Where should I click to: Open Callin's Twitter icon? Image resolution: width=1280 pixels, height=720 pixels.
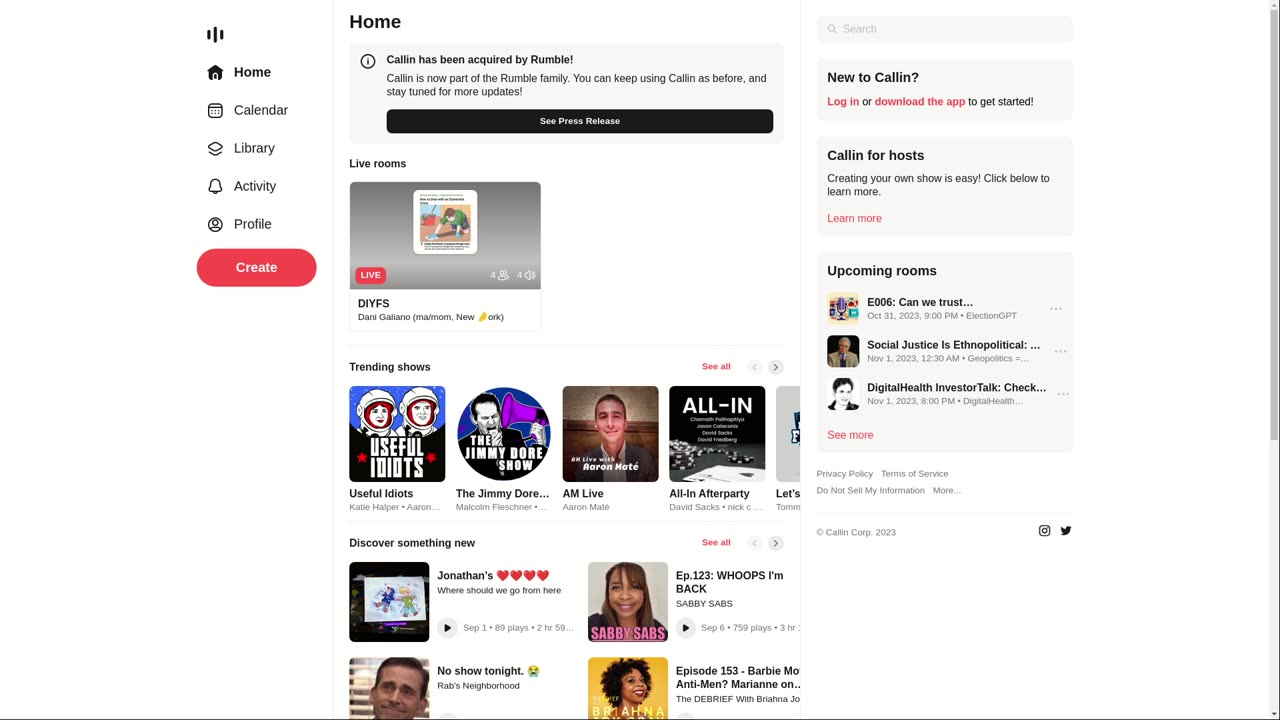pyautogui.click(x=1066, y=531)
